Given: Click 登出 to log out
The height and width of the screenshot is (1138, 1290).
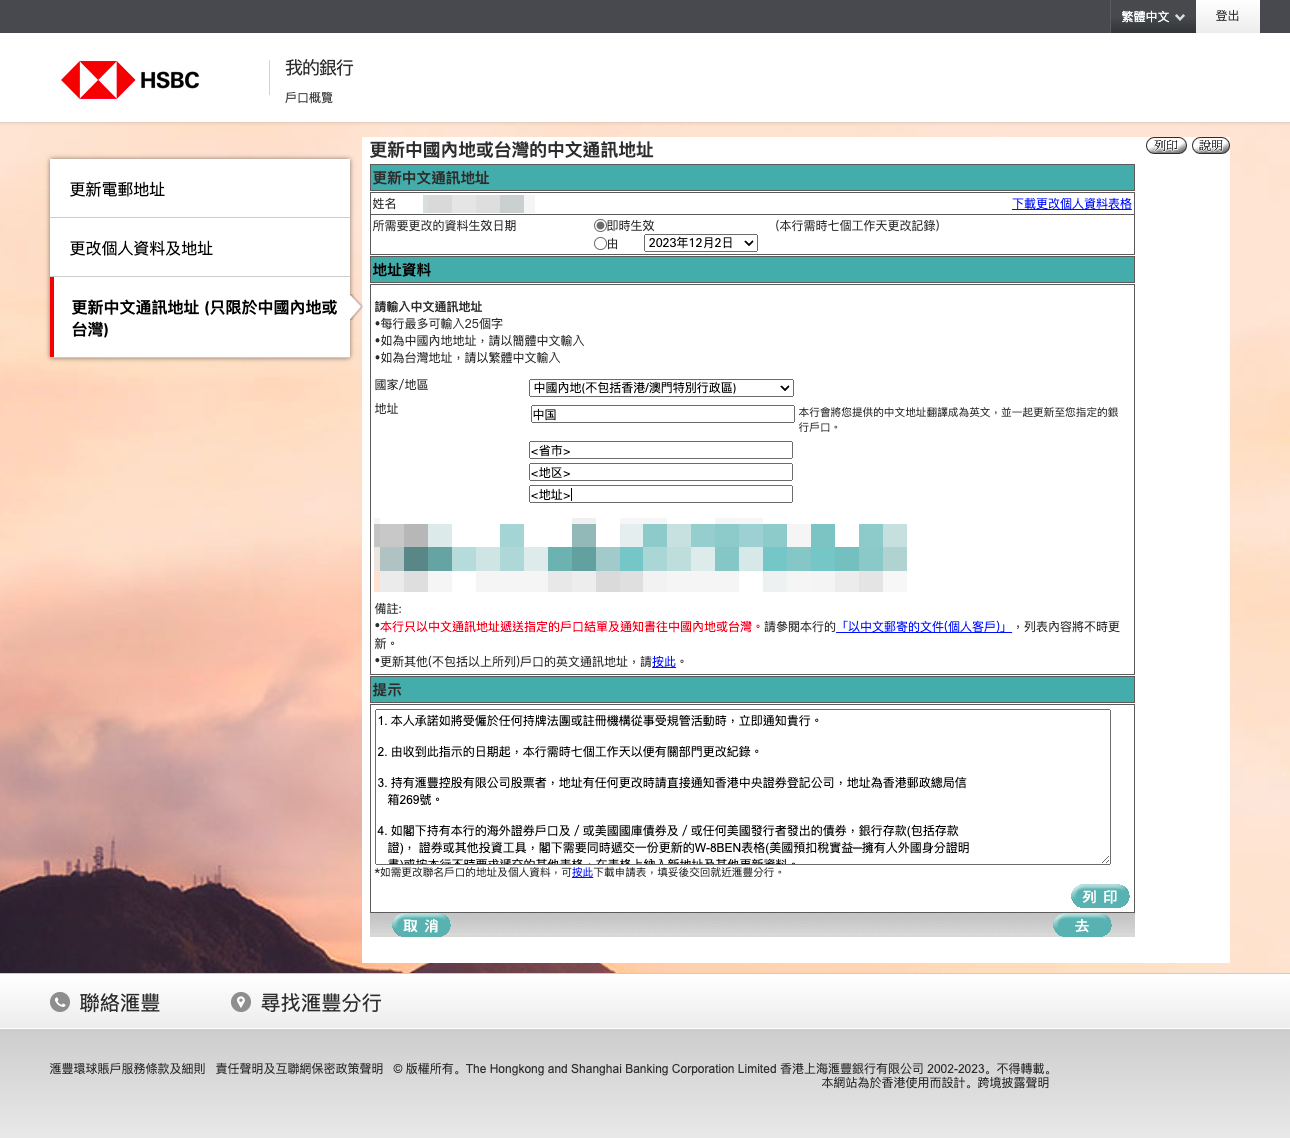Looking at the screenshot, I should (x=1227, y=17).
